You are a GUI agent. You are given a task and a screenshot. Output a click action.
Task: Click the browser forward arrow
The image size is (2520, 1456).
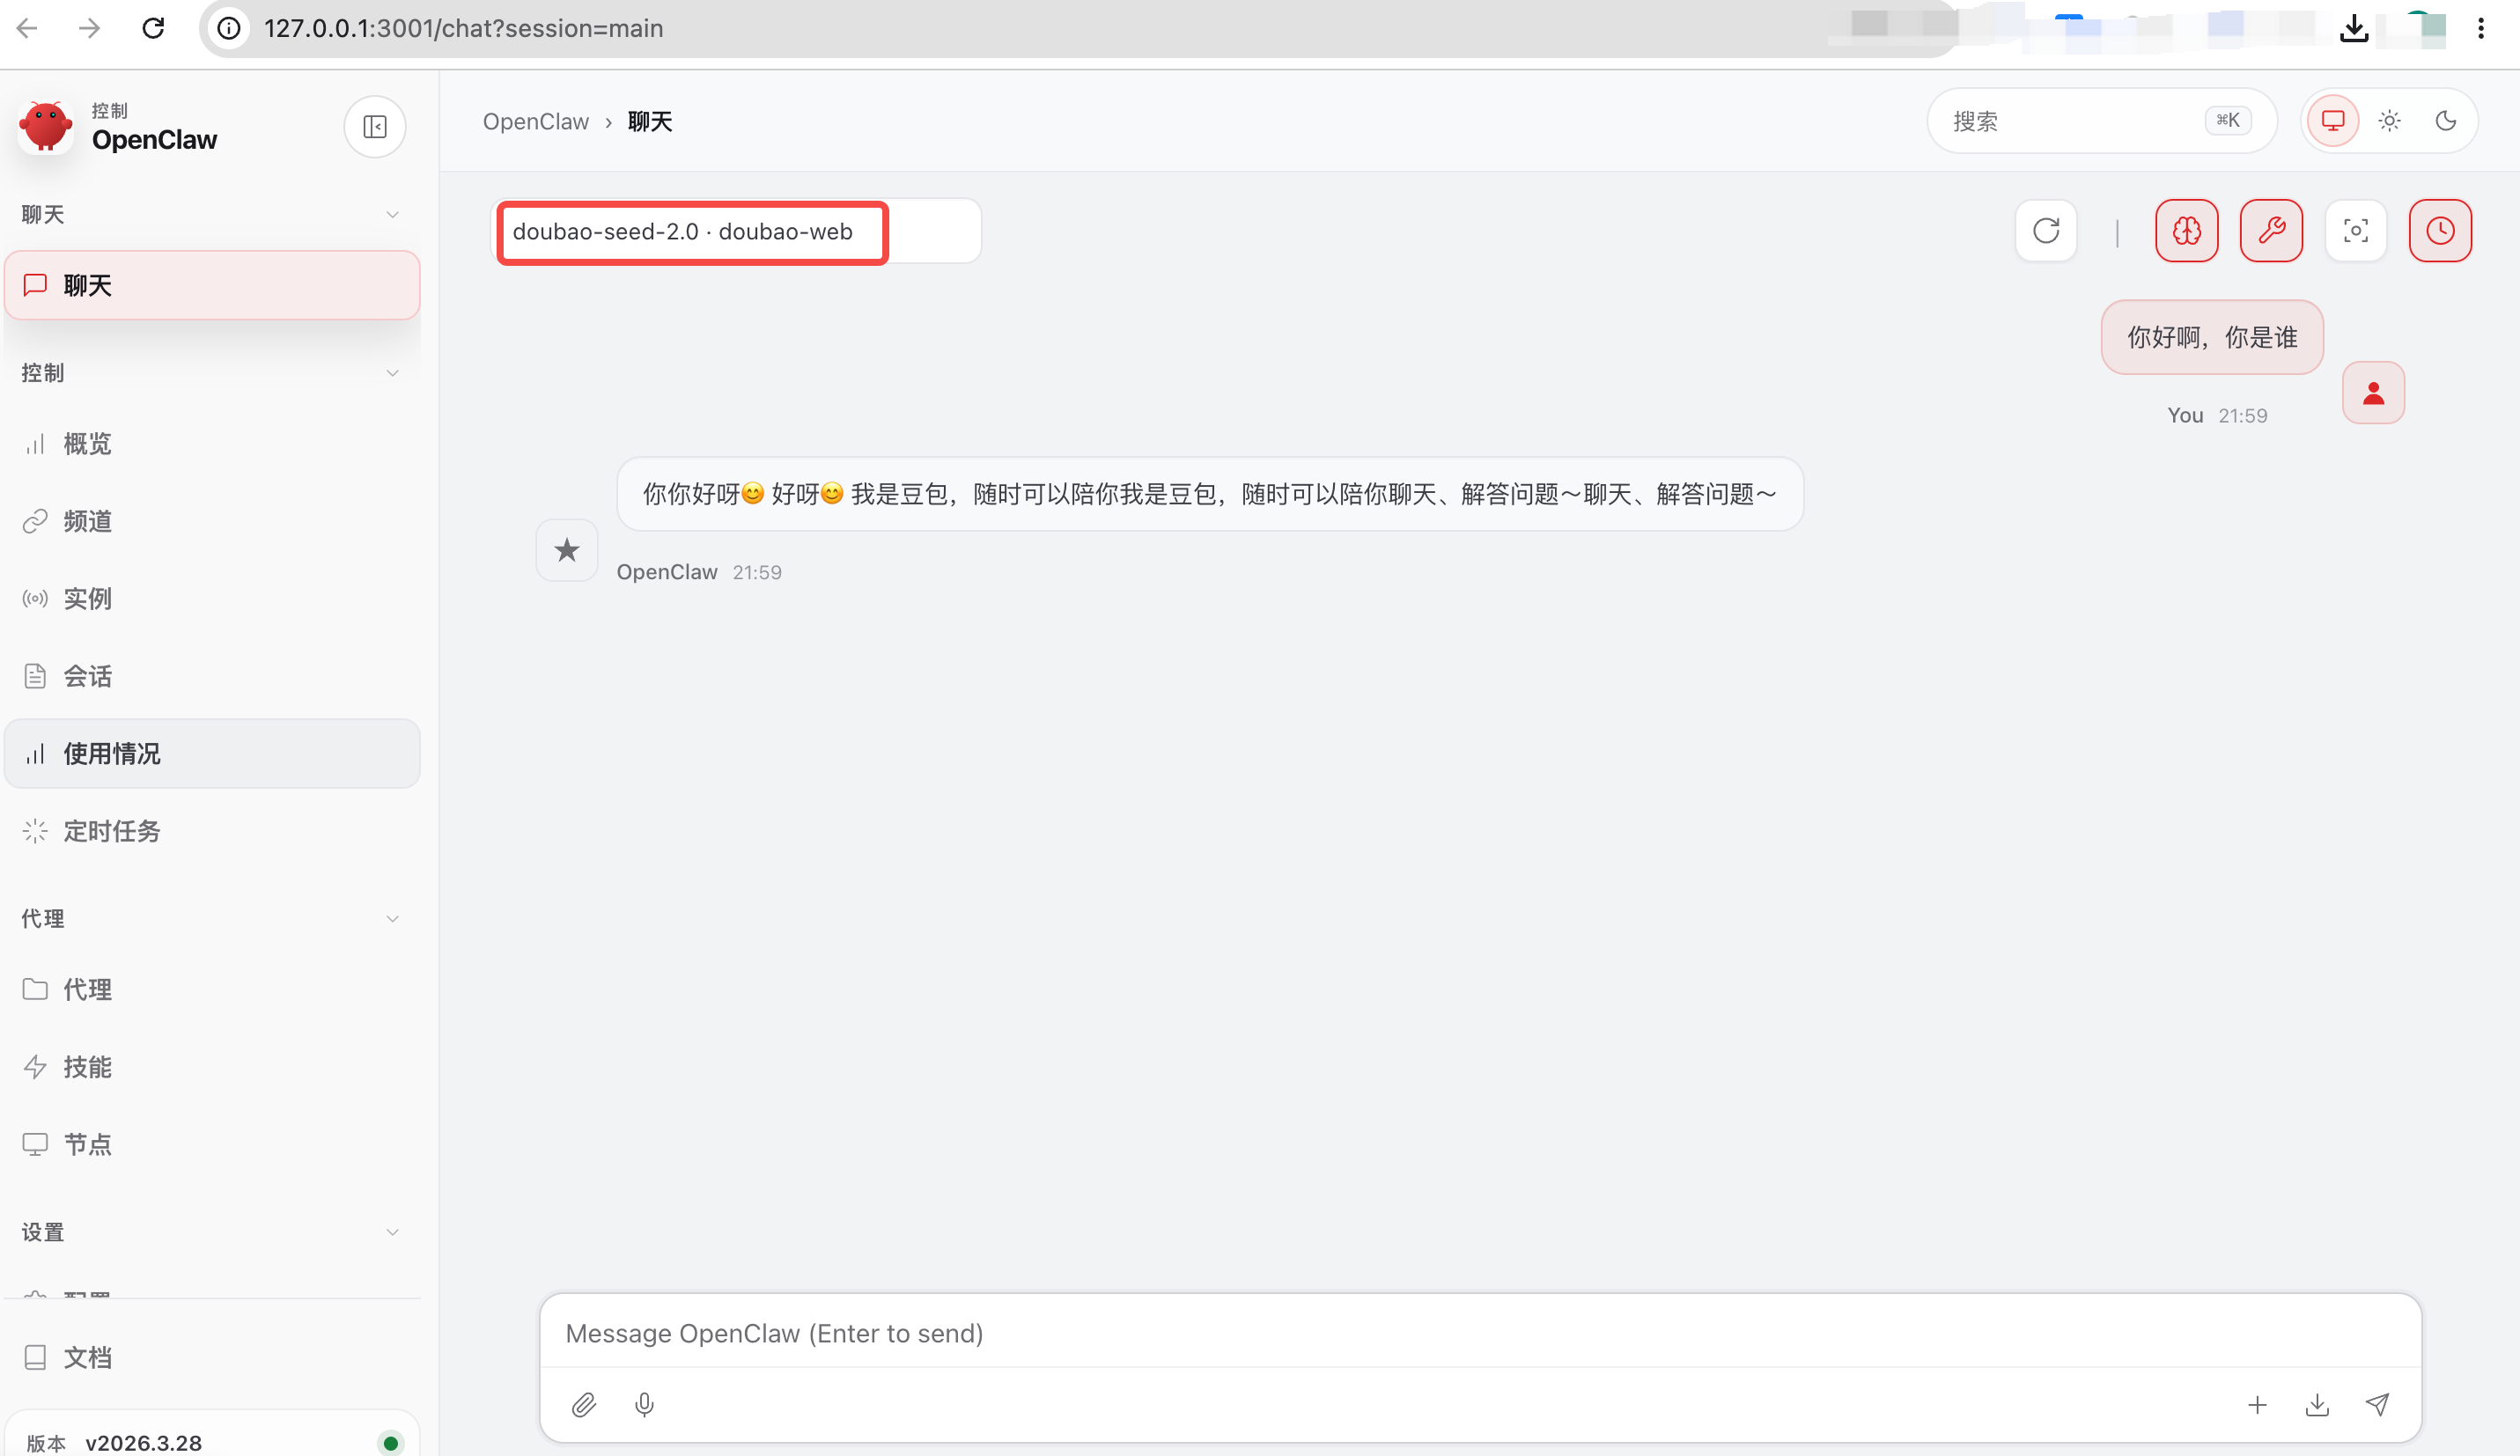coord(90,28)
